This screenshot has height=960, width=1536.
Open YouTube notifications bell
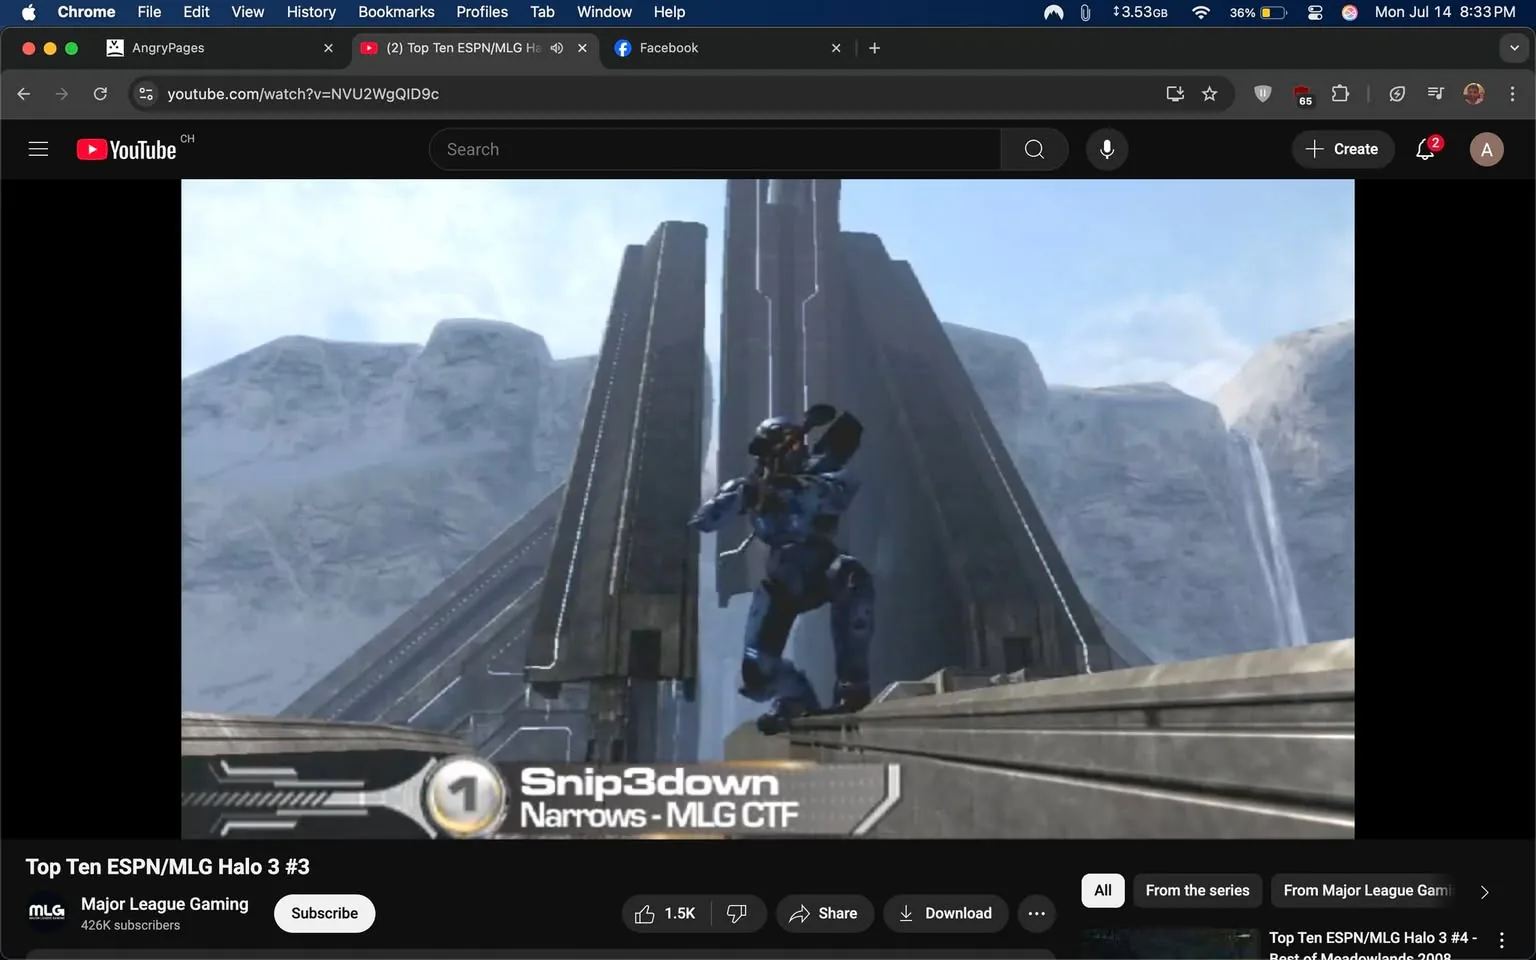[x=1423, y=148]
